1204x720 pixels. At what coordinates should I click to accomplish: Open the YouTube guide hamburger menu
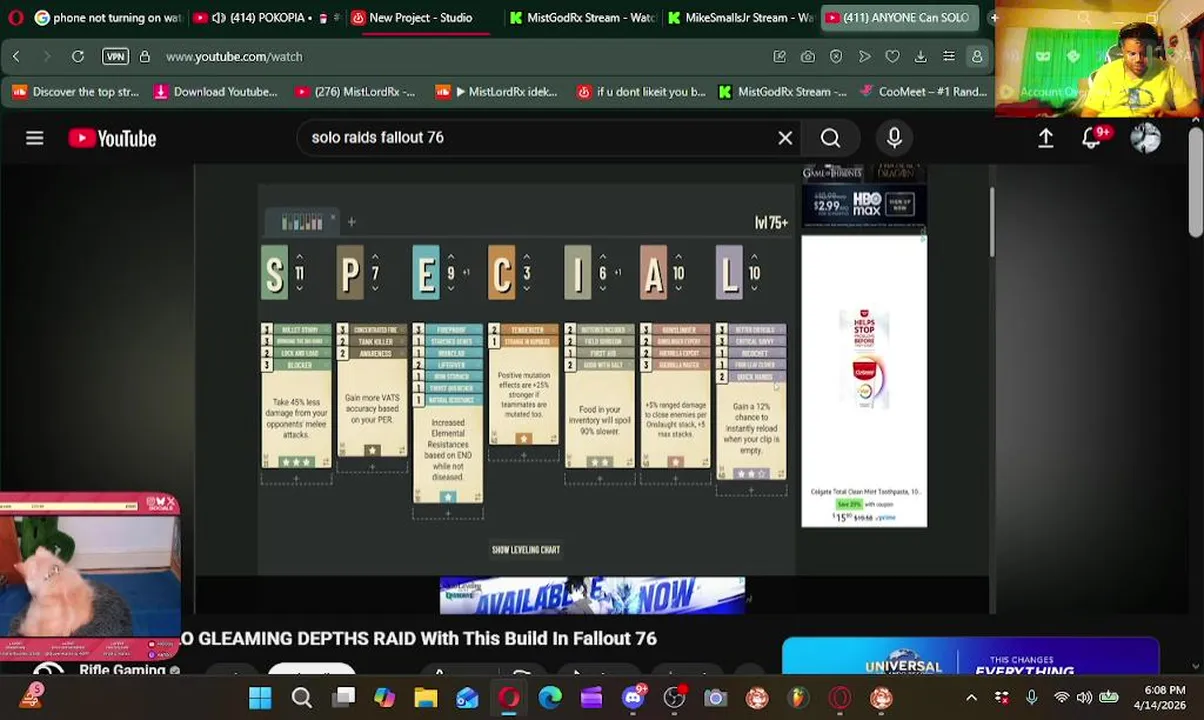point(35,138)
